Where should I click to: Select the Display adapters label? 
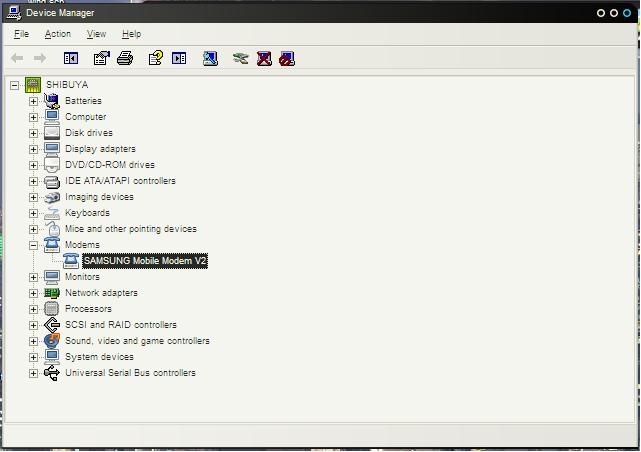pos(100,149)
